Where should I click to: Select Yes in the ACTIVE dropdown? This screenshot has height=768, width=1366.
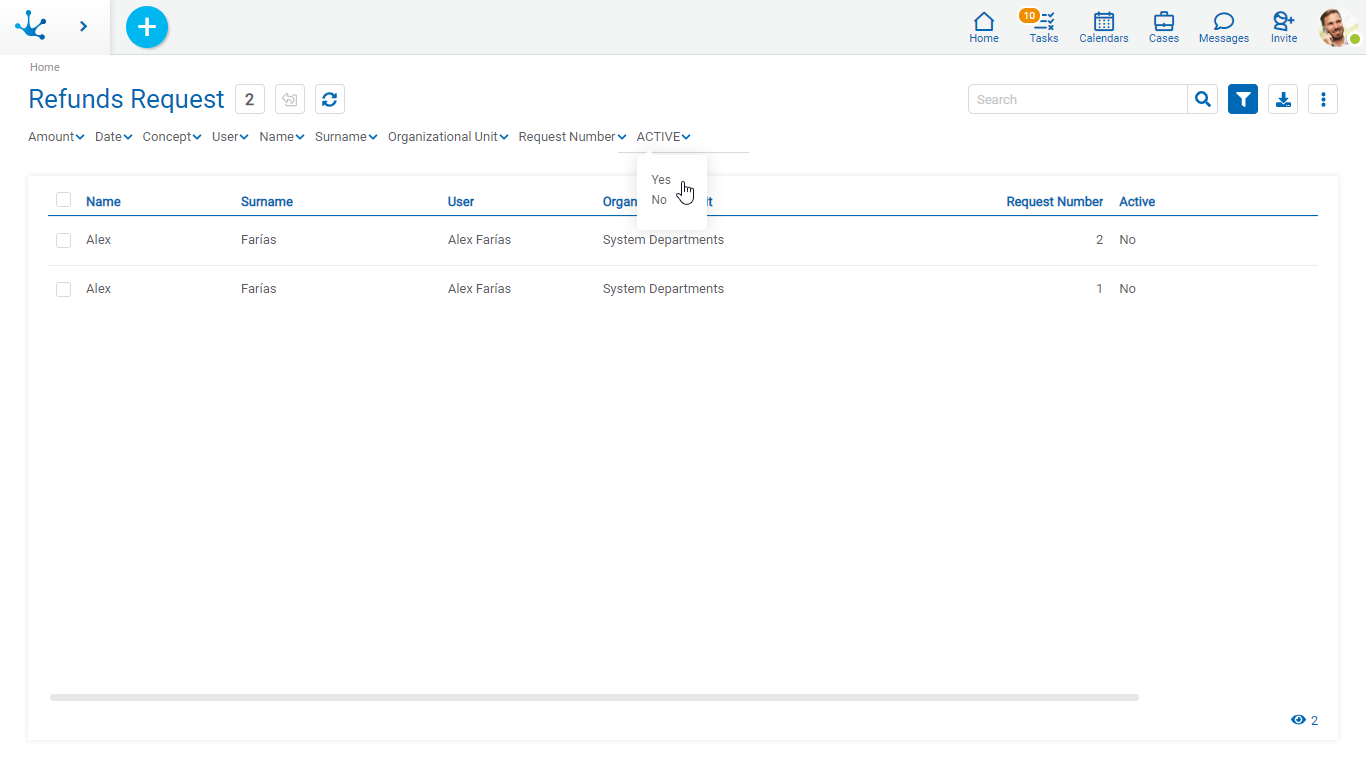coord(661,180)
